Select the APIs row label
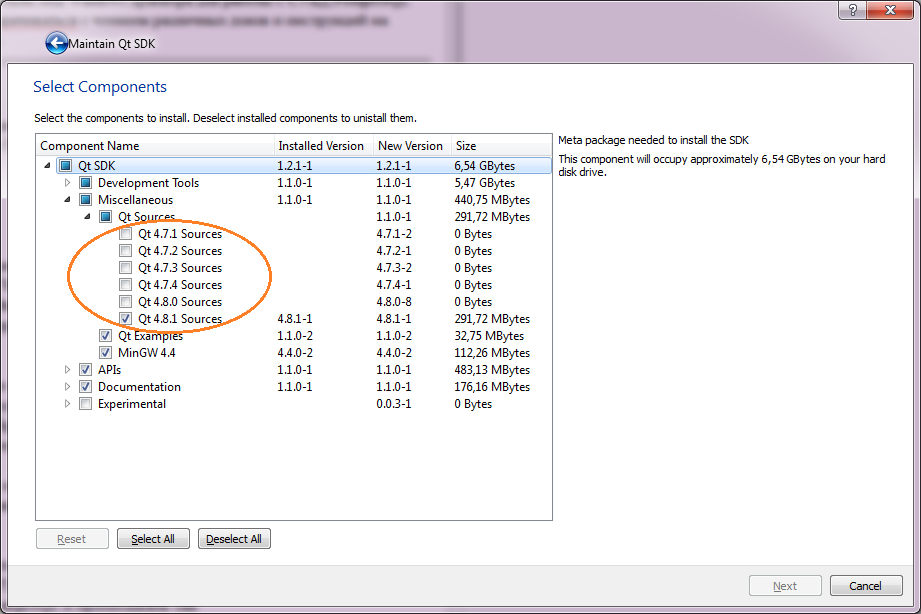The height and width of the screenshot is (614, 921). tap(110, 370)
